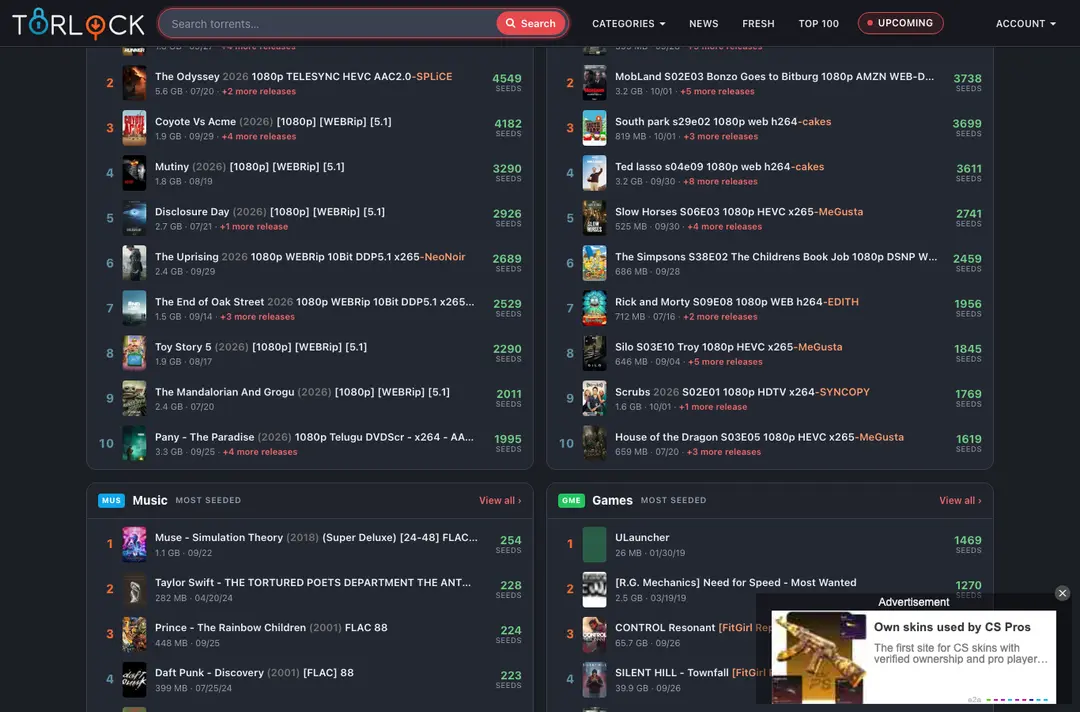Show +5 more releases under MobLand S02E03
The height and width of the screenshot is (712, 1080).
tap(716, 92)
